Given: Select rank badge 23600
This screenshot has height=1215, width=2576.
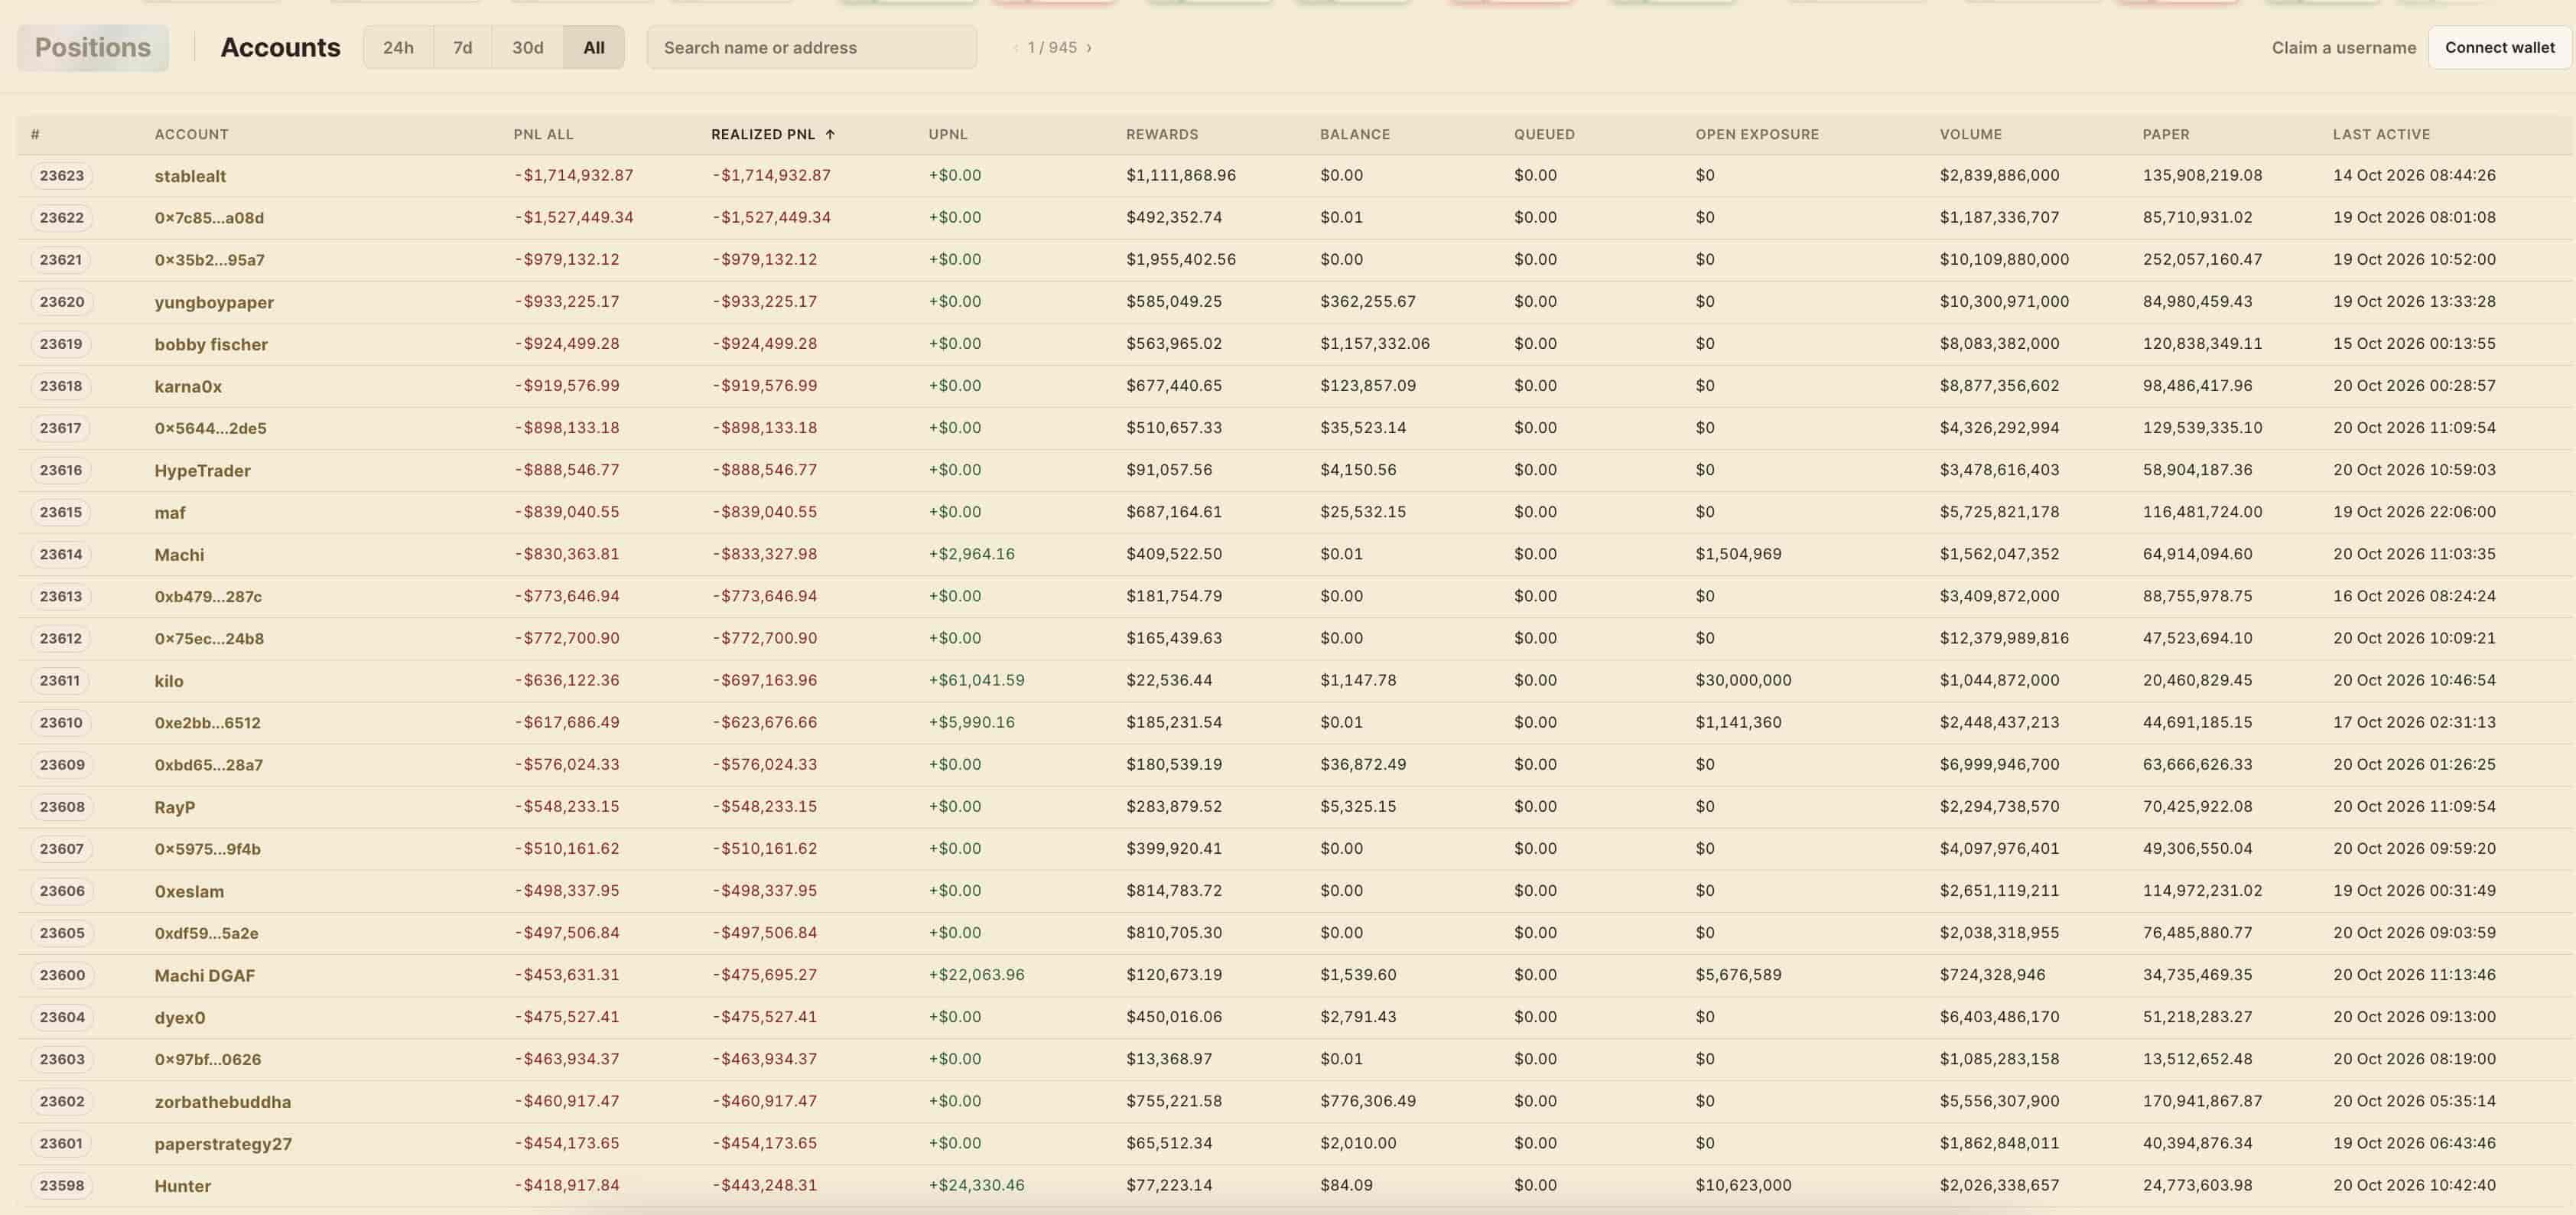Looking at the screenshot, I should tap(62, 975).
